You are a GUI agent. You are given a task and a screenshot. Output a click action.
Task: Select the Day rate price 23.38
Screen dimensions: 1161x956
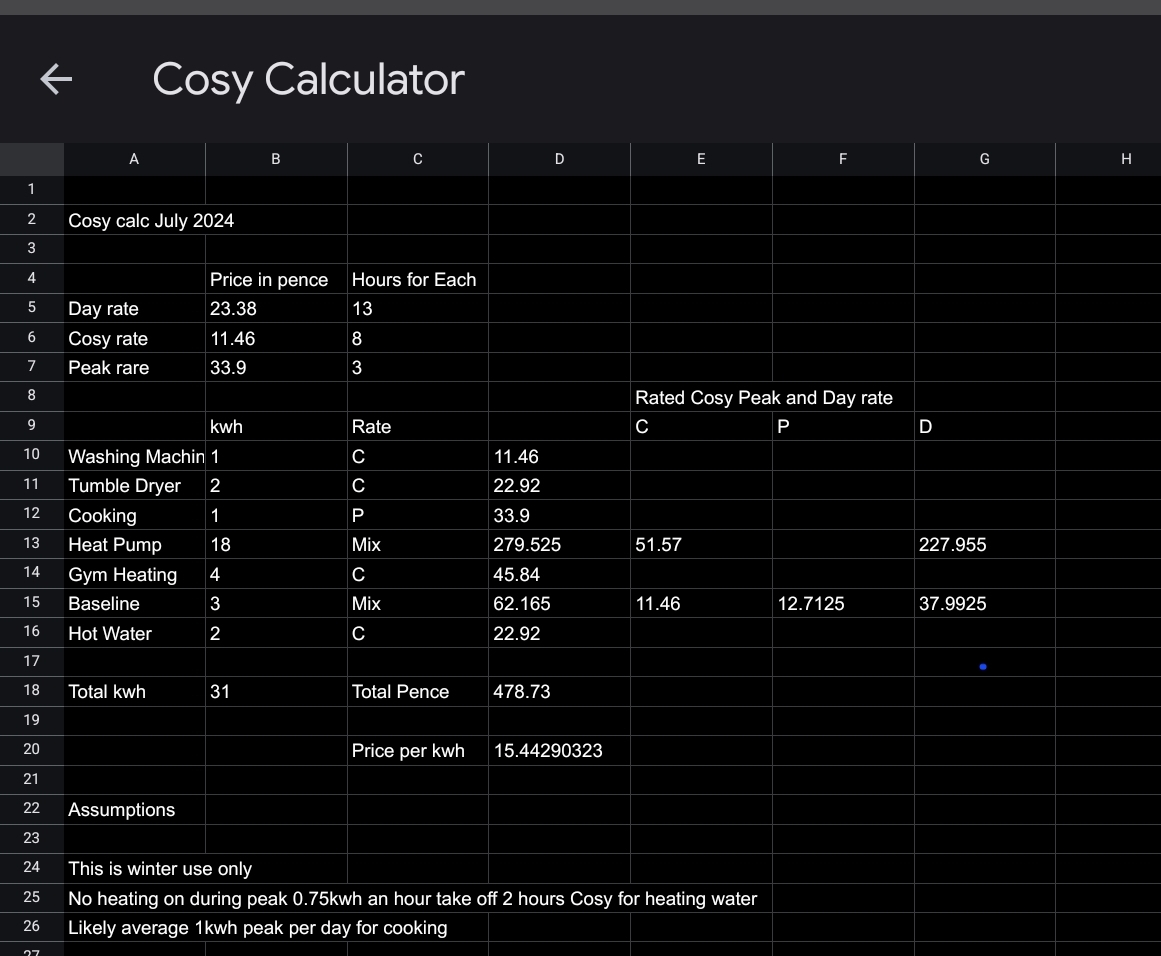276,309
